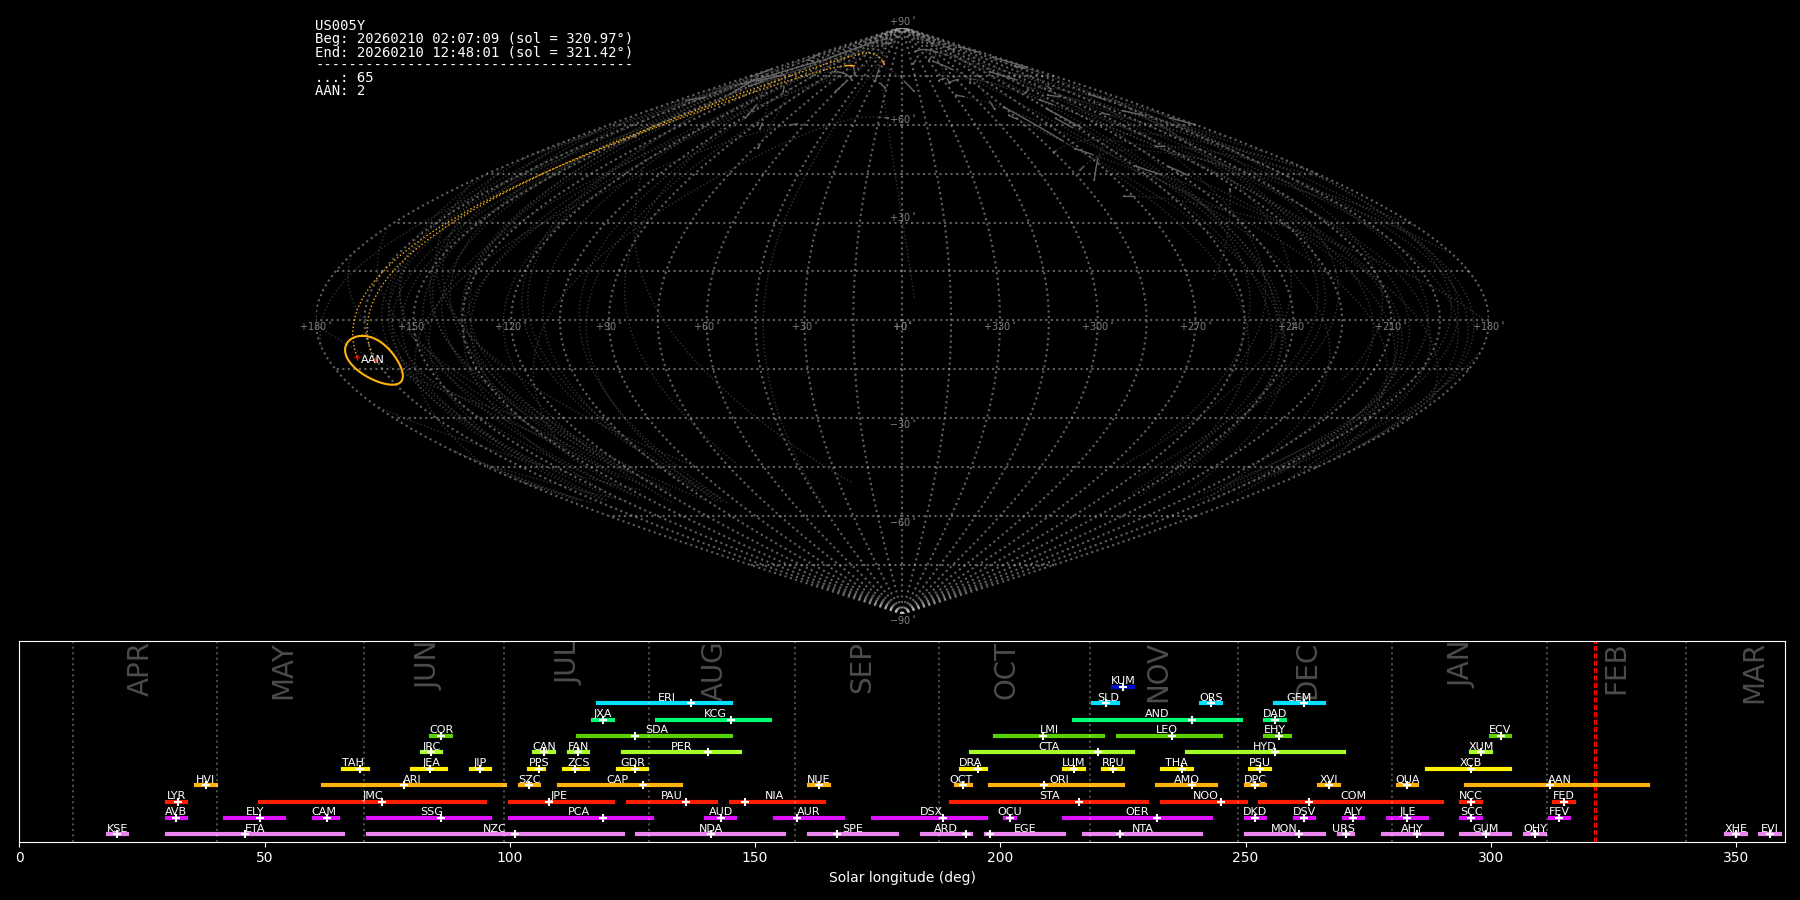The width and height of the screenshot is (1800, 900).
Task: Click the AUG month label
Action: pyautogui.click(x=711, y=673)
